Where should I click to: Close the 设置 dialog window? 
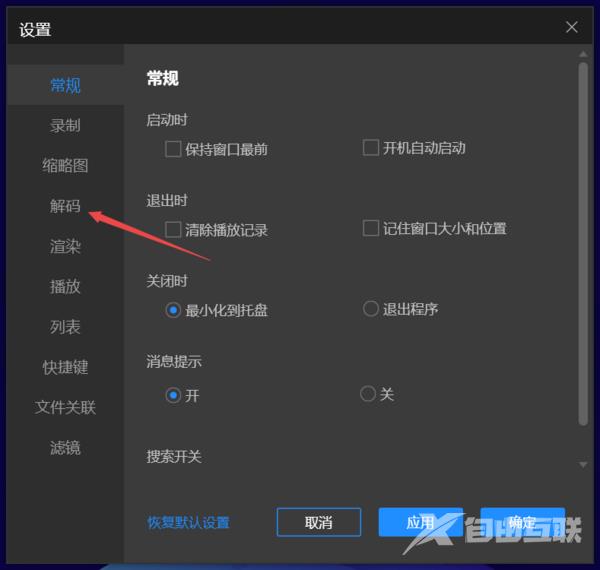coord(572,27)
